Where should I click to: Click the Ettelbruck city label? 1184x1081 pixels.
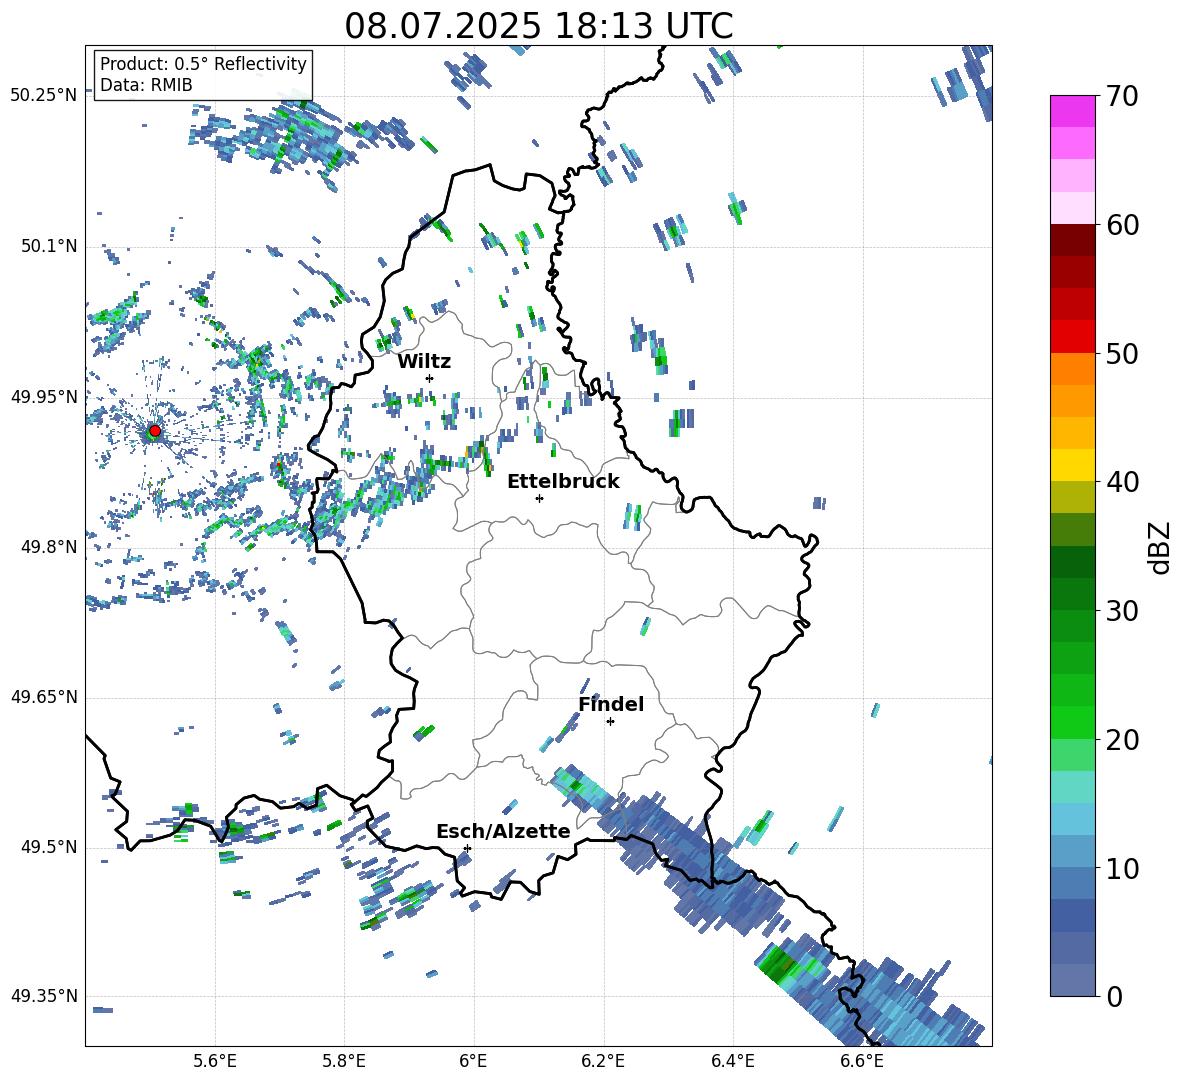point(563,482)
